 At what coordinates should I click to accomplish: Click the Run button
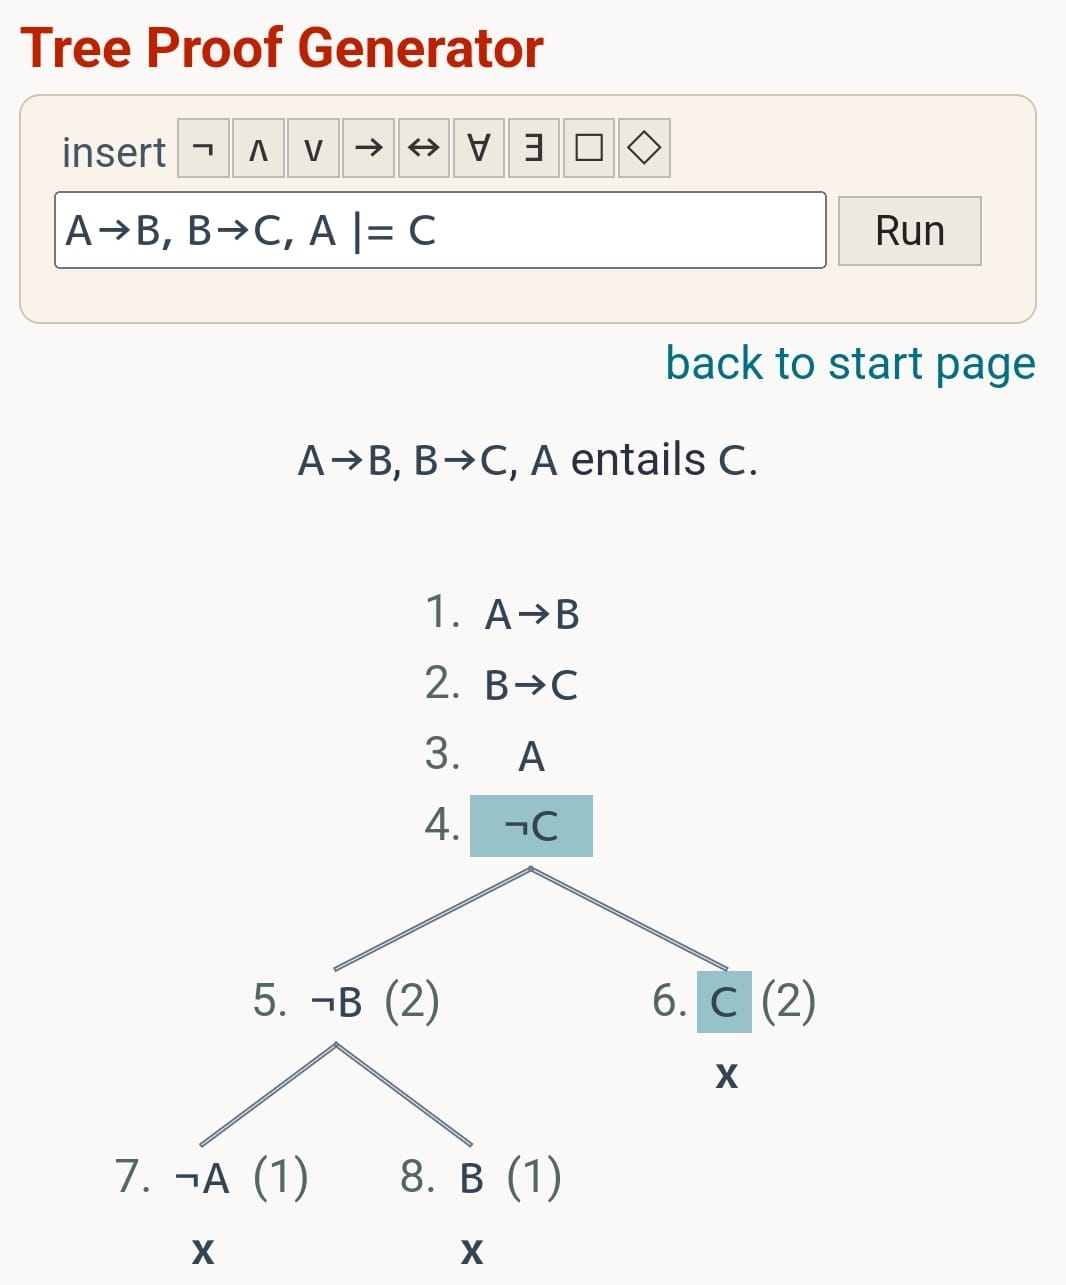910,231
